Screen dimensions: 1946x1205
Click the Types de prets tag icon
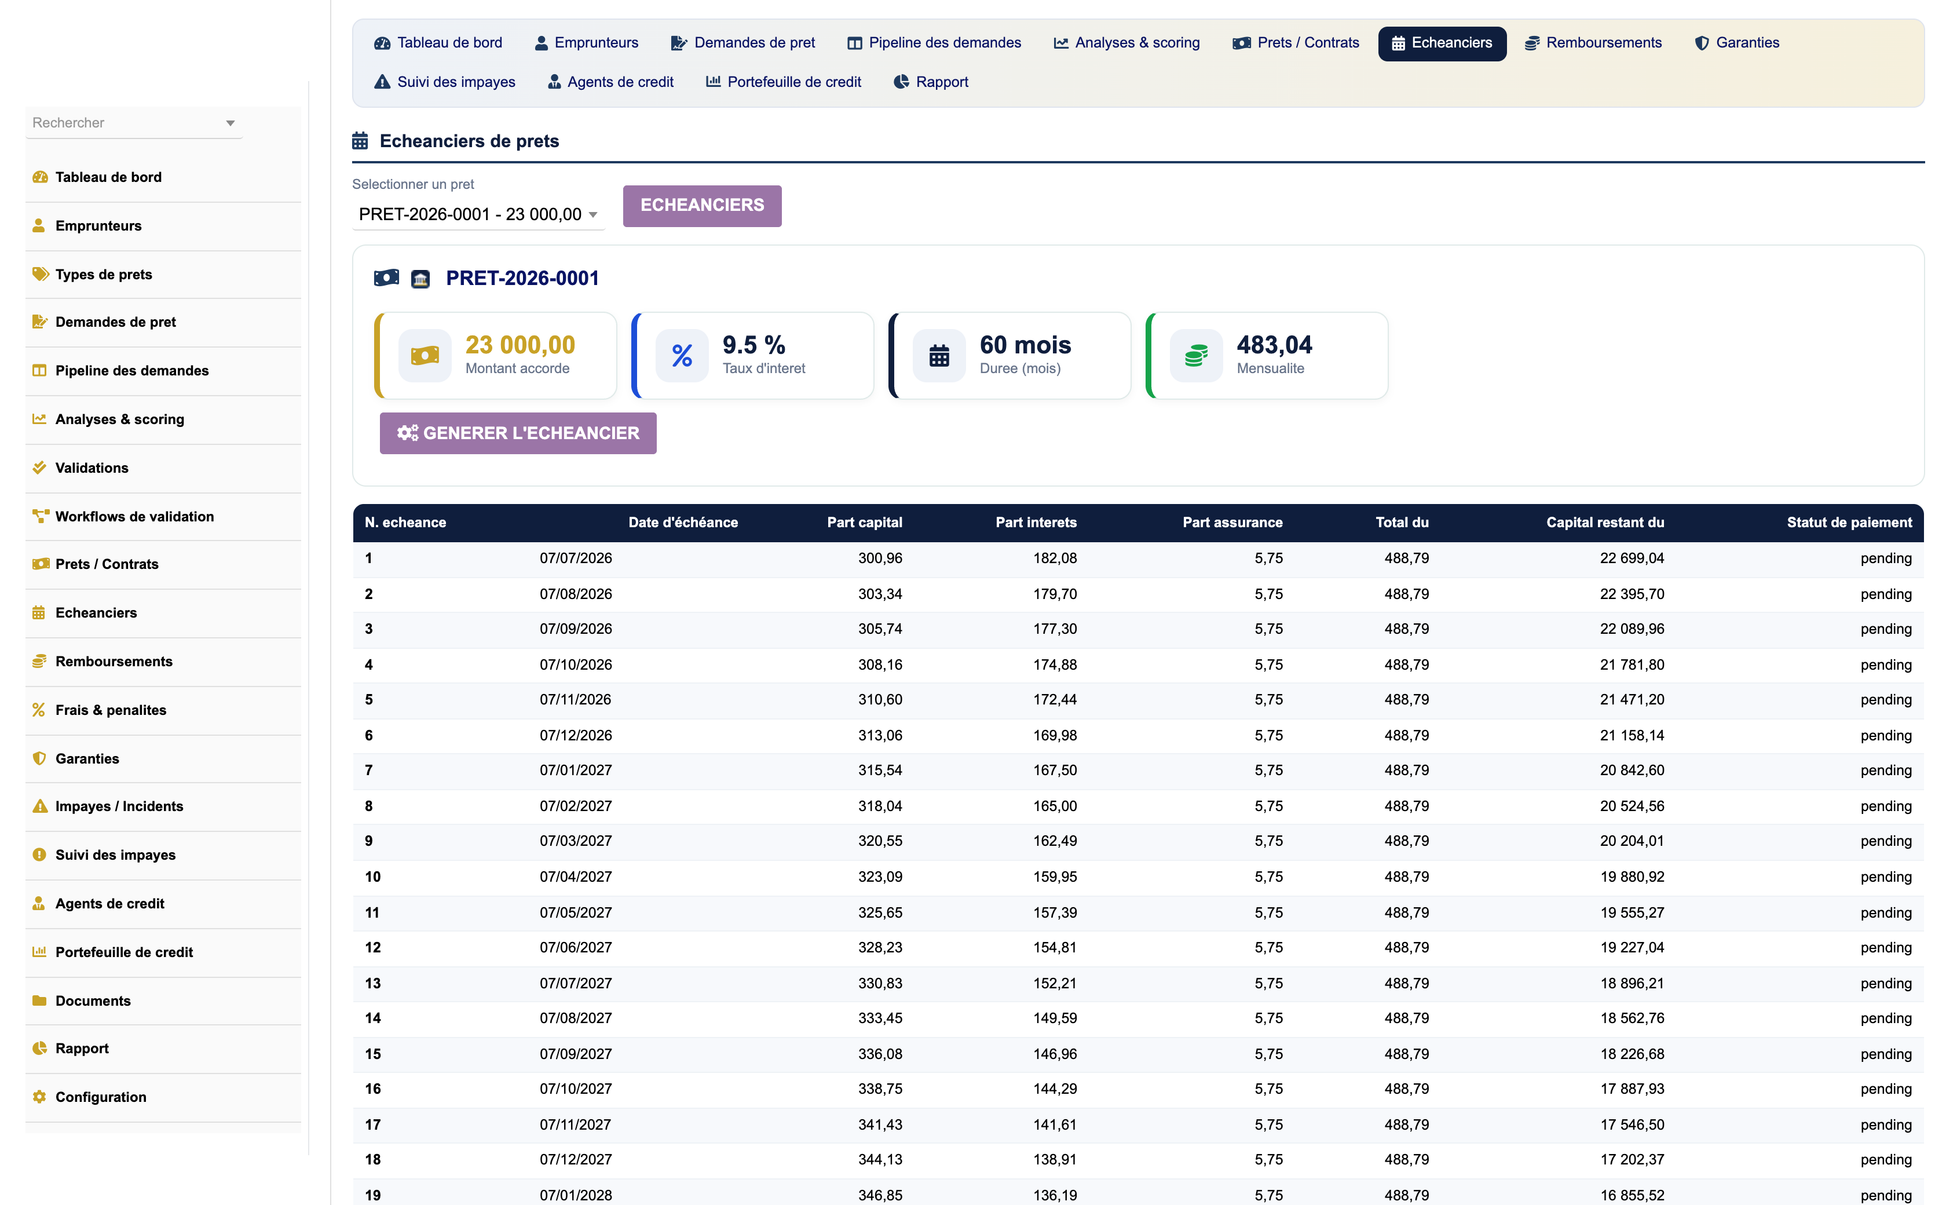(x=40, y=274)
